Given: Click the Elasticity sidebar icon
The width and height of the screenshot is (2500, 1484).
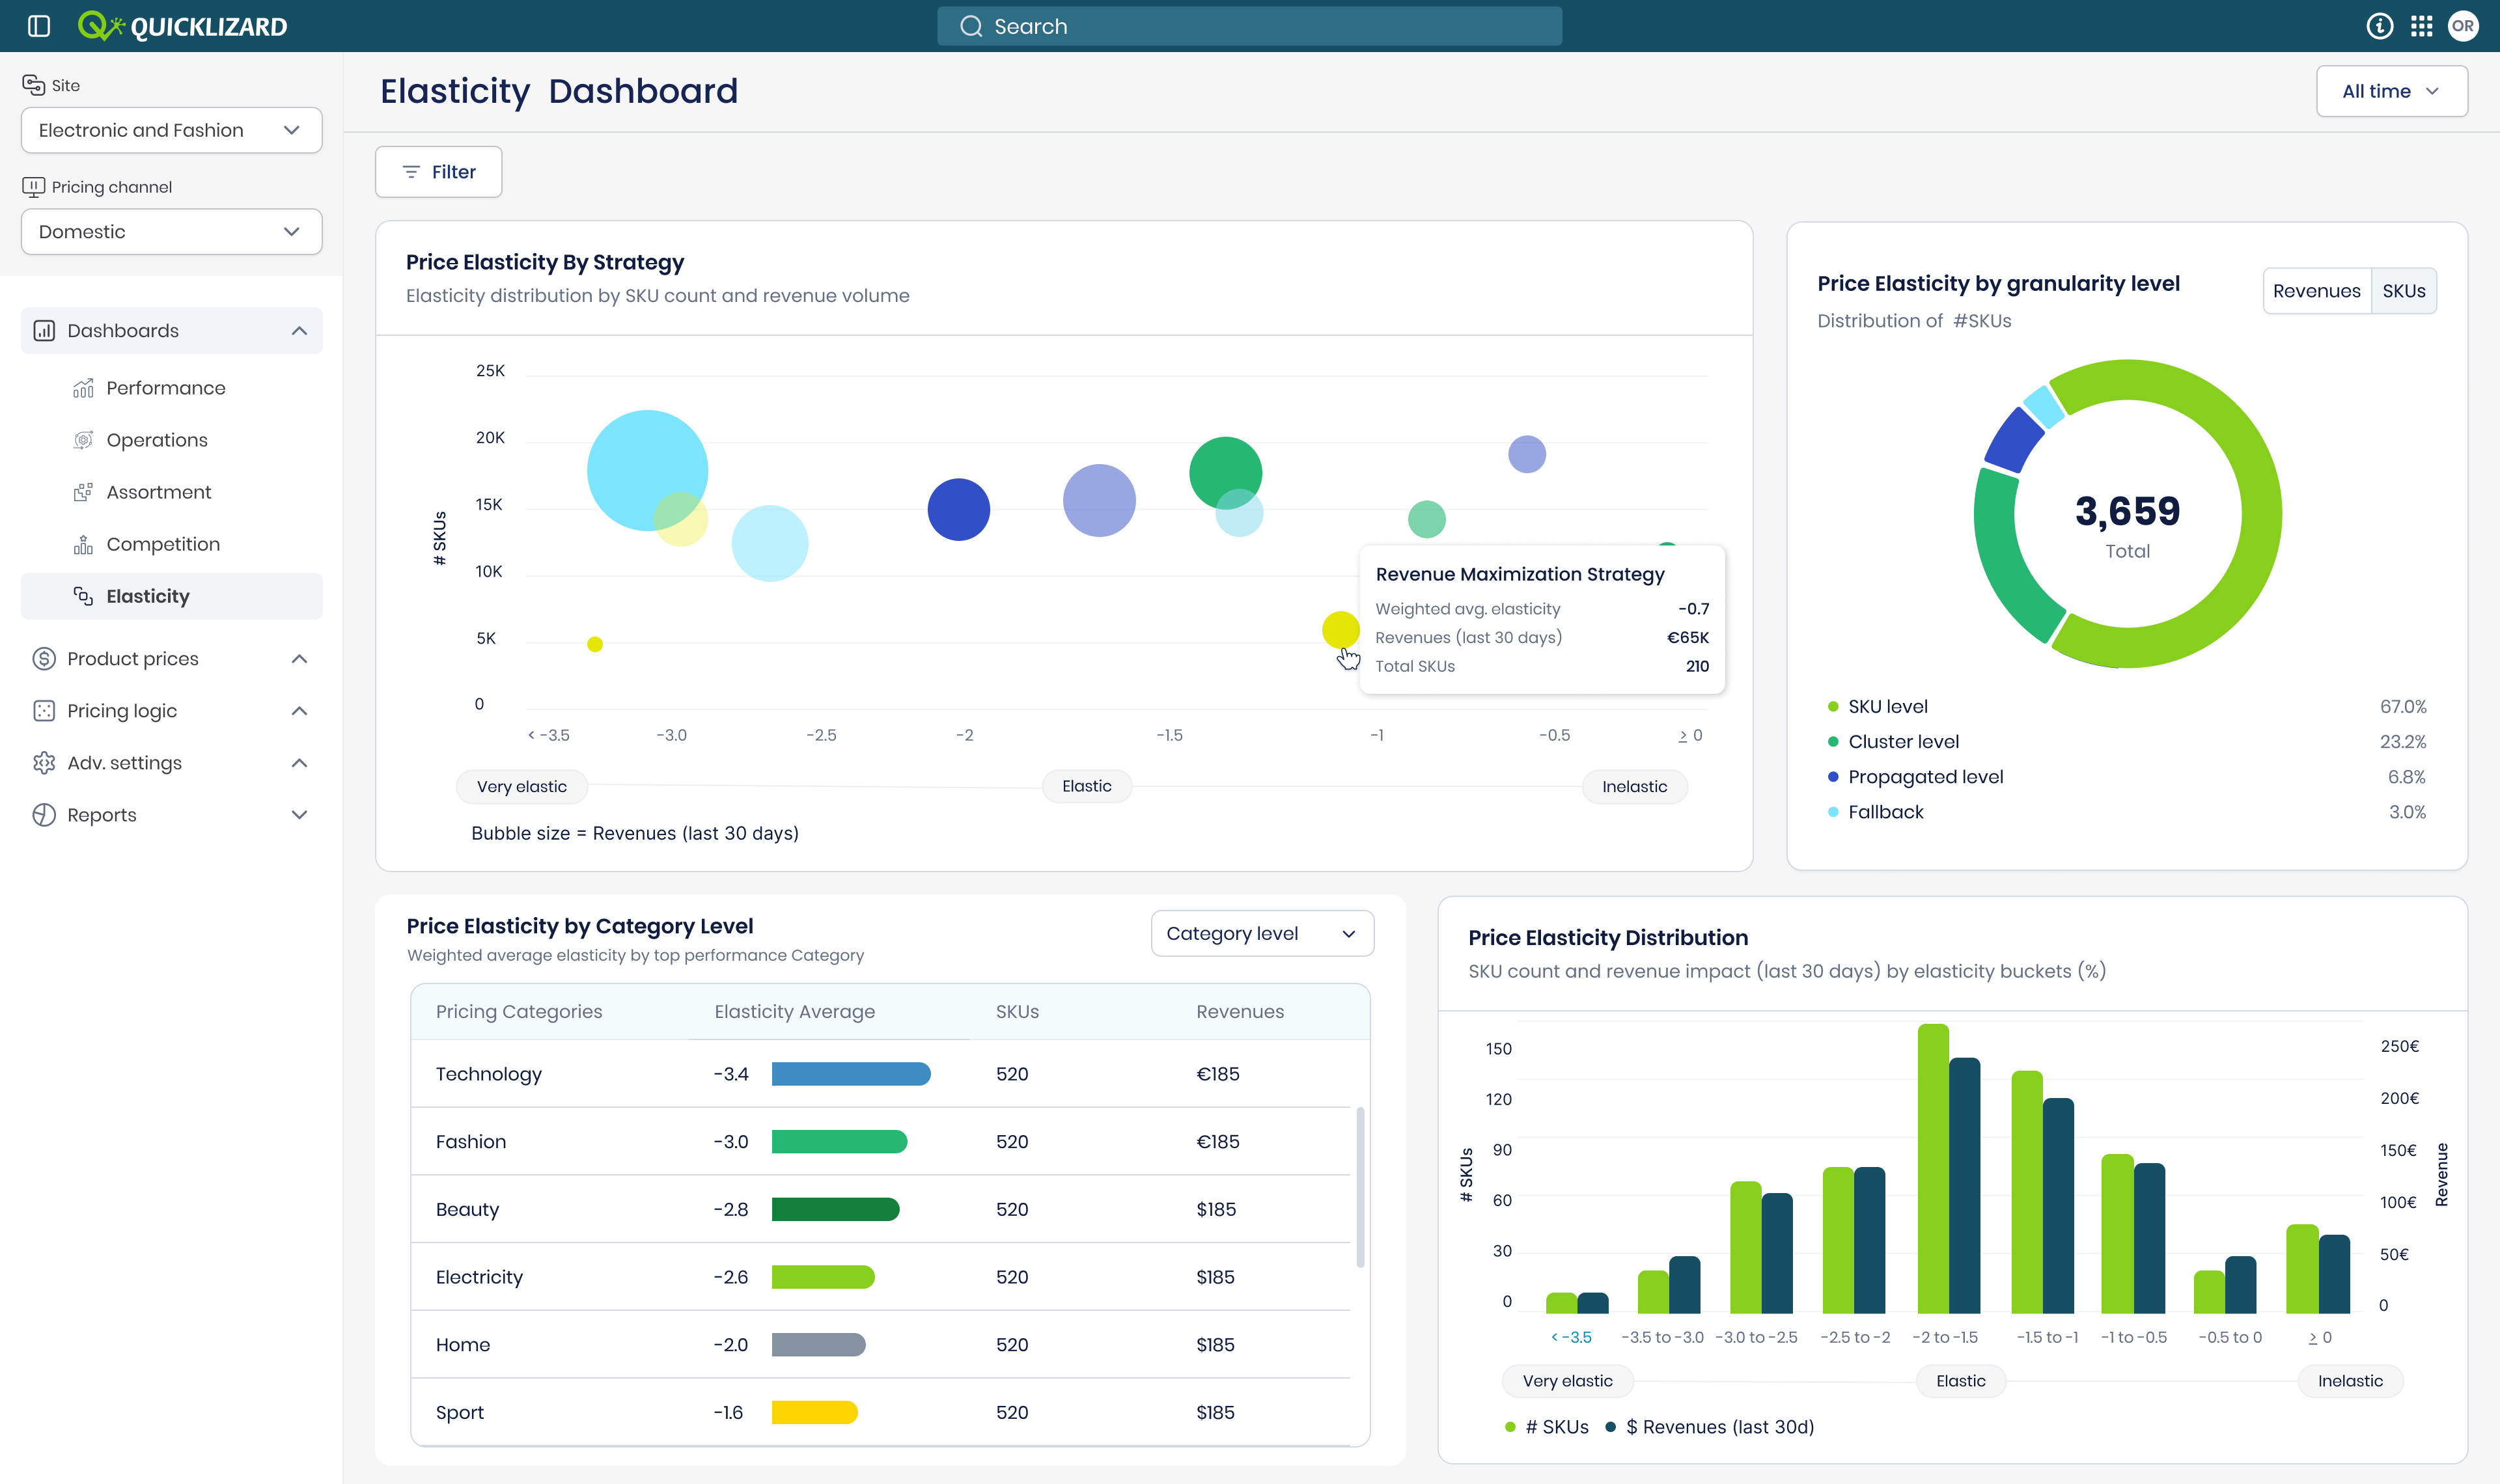Looking at the screenshot, I should coord(83,596).
